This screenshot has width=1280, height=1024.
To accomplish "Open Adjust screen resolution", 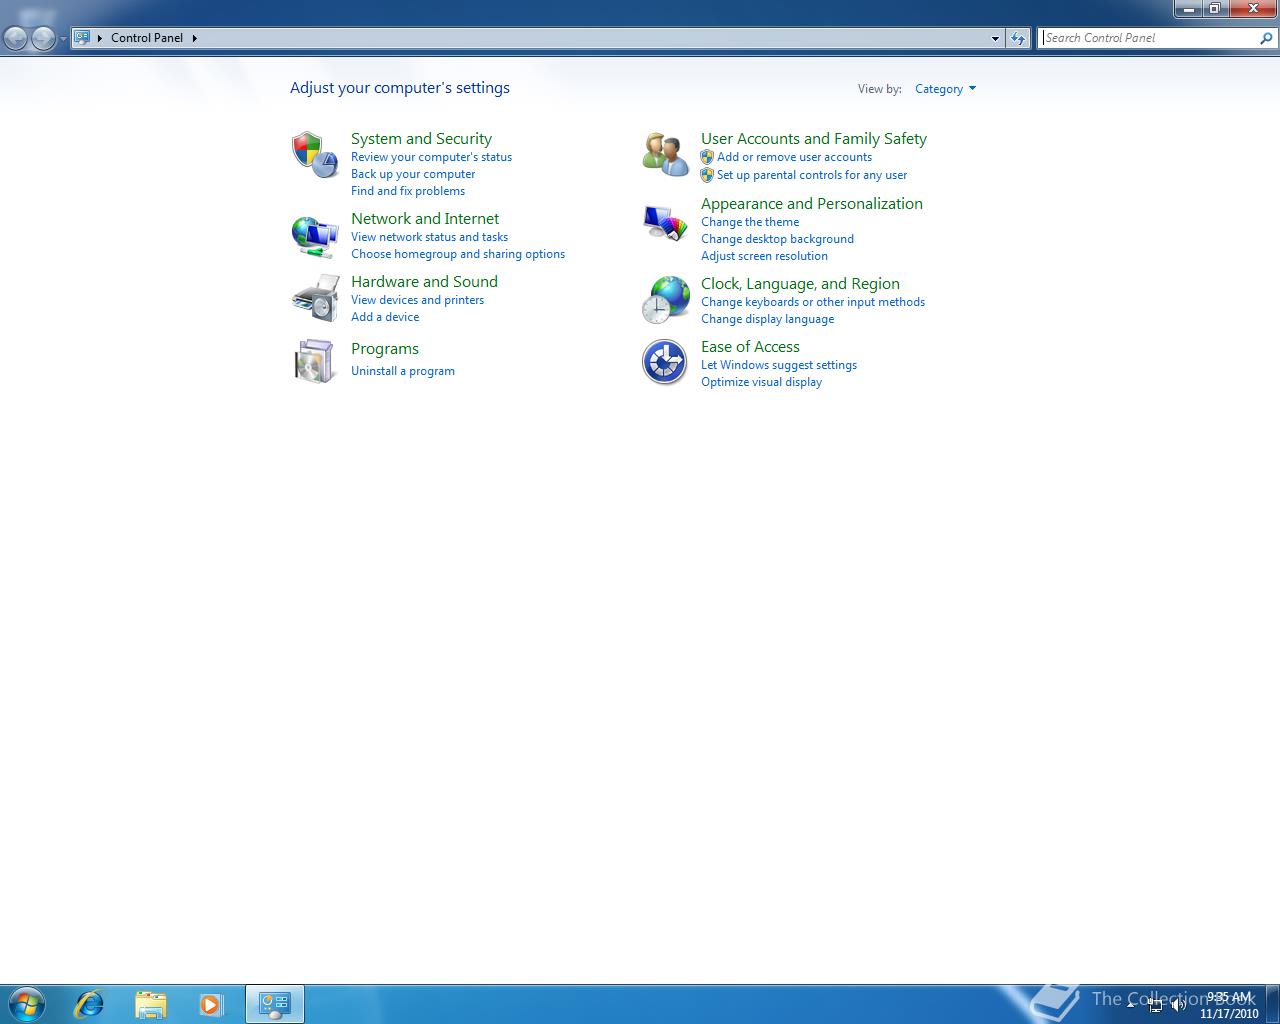I will pyautogui.click(x=764, y=256).
